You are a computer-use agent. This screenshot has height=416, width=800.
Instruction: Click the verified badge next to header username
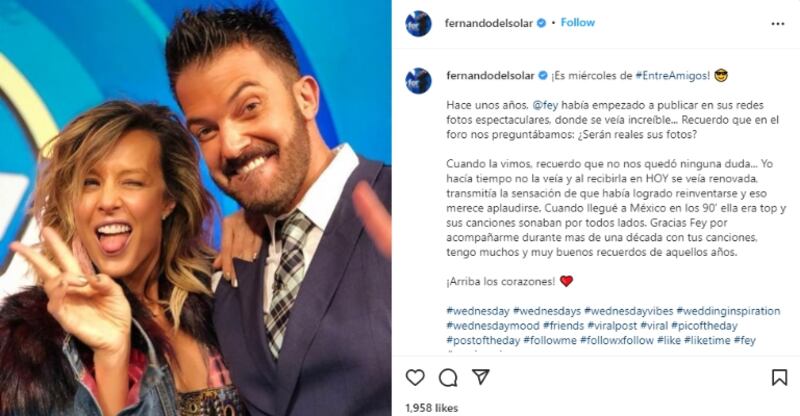(x=542, y=23)
